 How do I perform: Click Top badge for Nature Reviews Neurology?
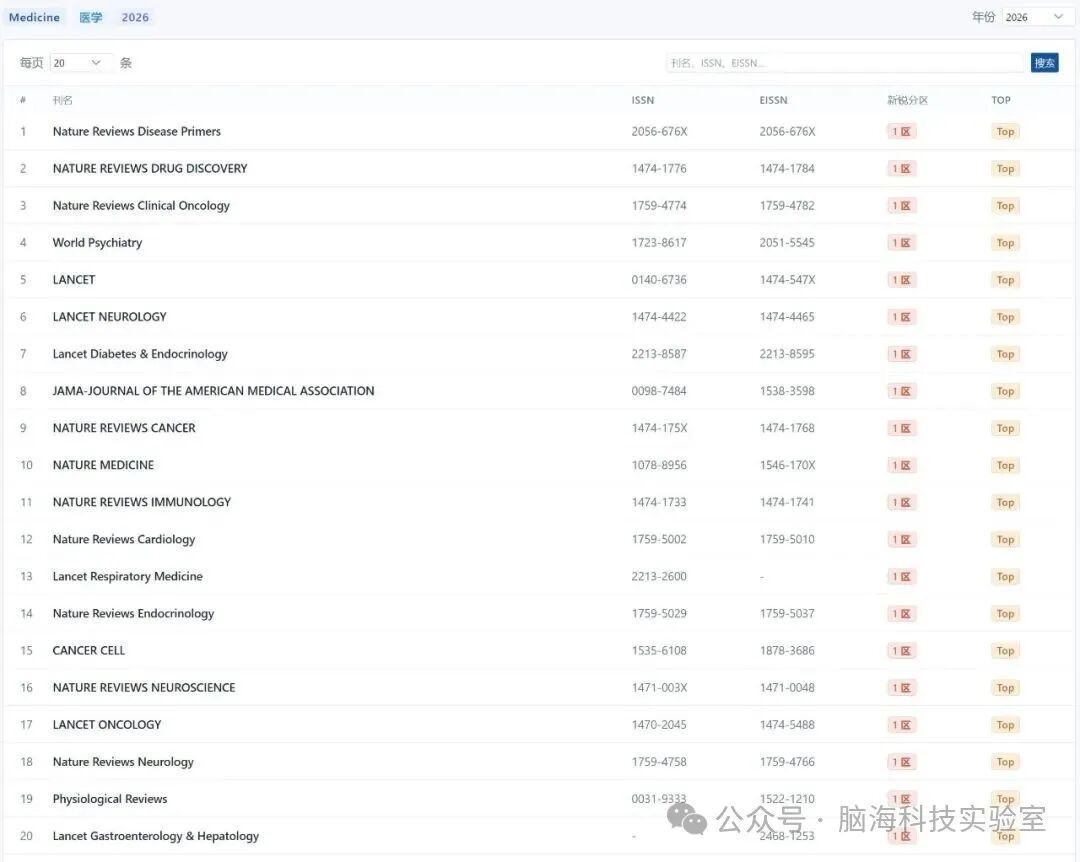(x=1005, y=762)
